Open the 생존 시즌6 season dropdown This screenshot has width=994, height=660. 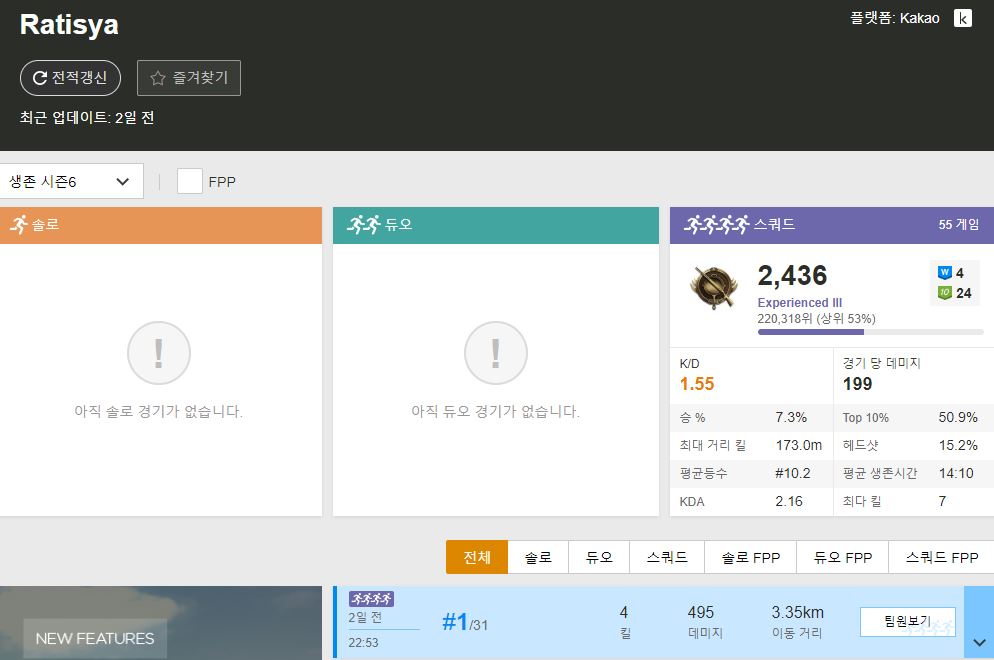(x=71, y=181)
